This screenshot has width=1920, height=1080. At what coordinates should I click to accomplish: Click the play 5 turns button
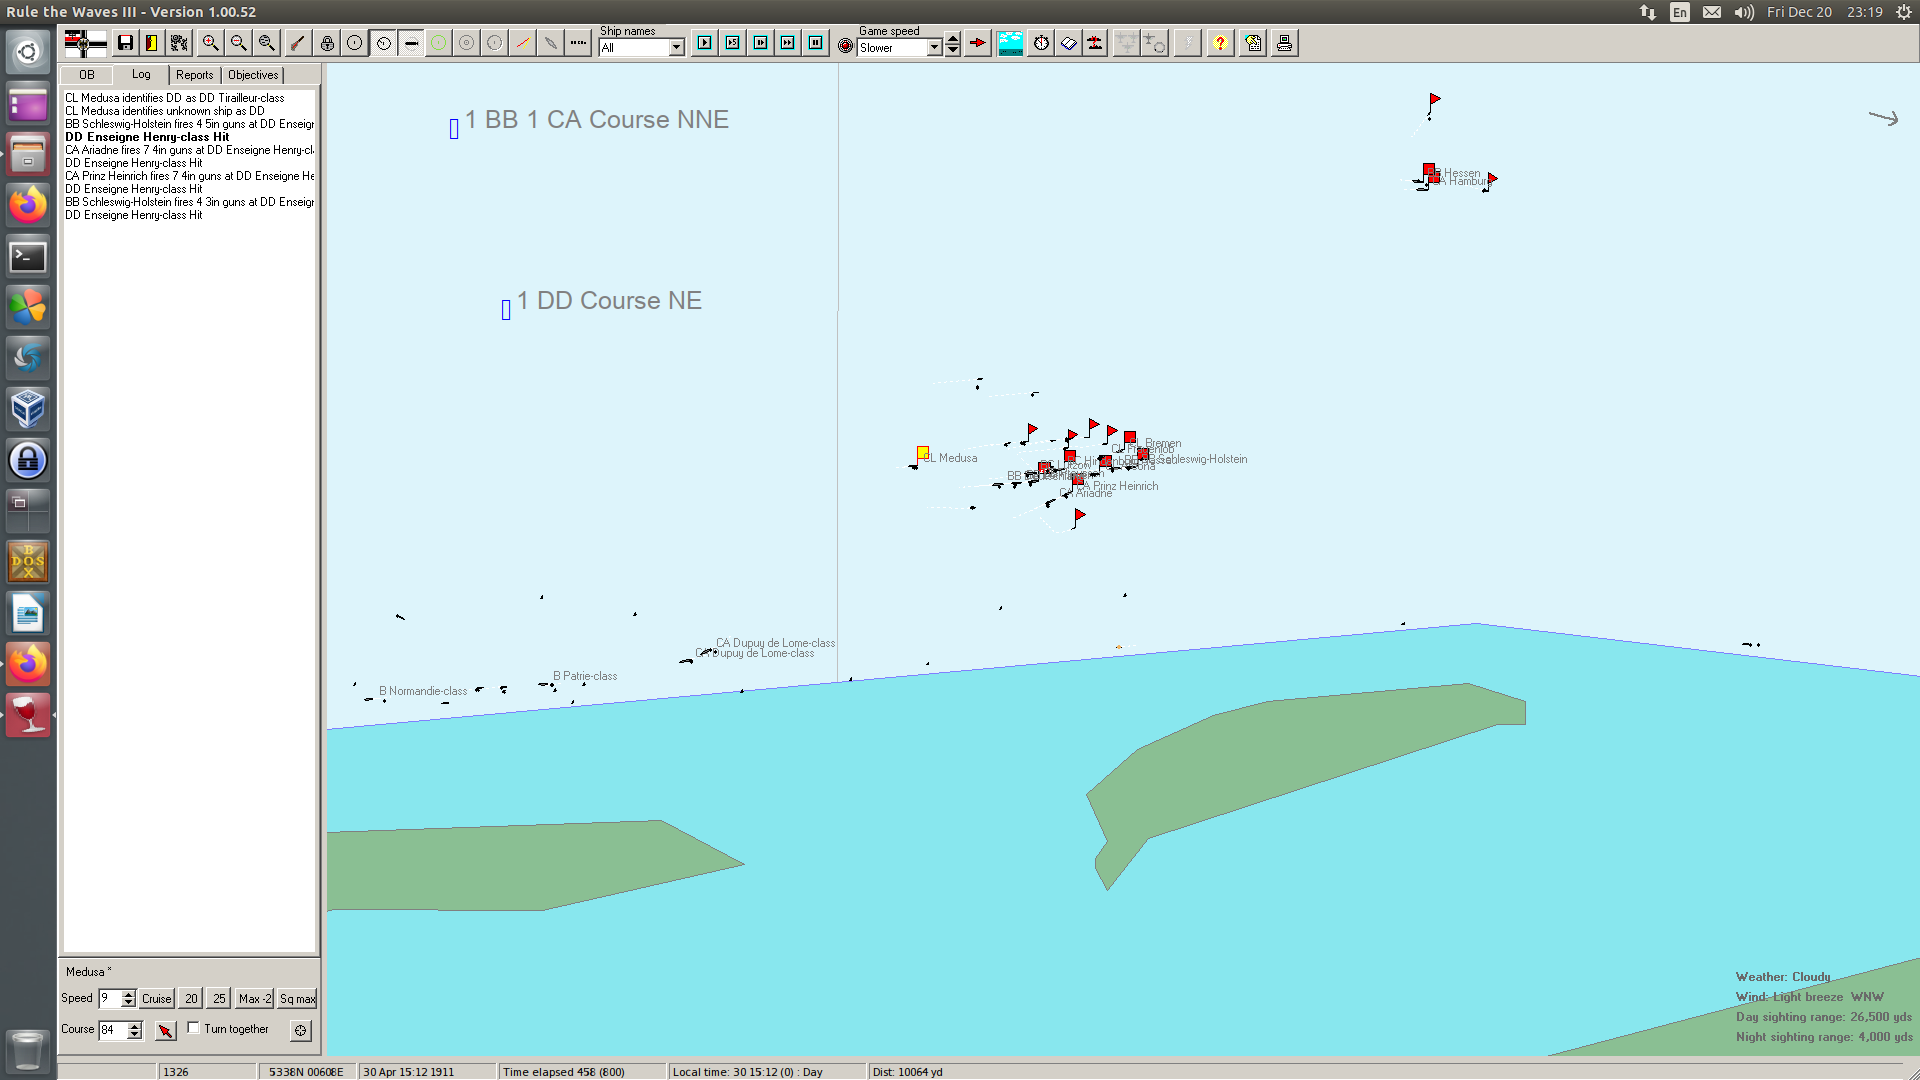click(733, 43)
